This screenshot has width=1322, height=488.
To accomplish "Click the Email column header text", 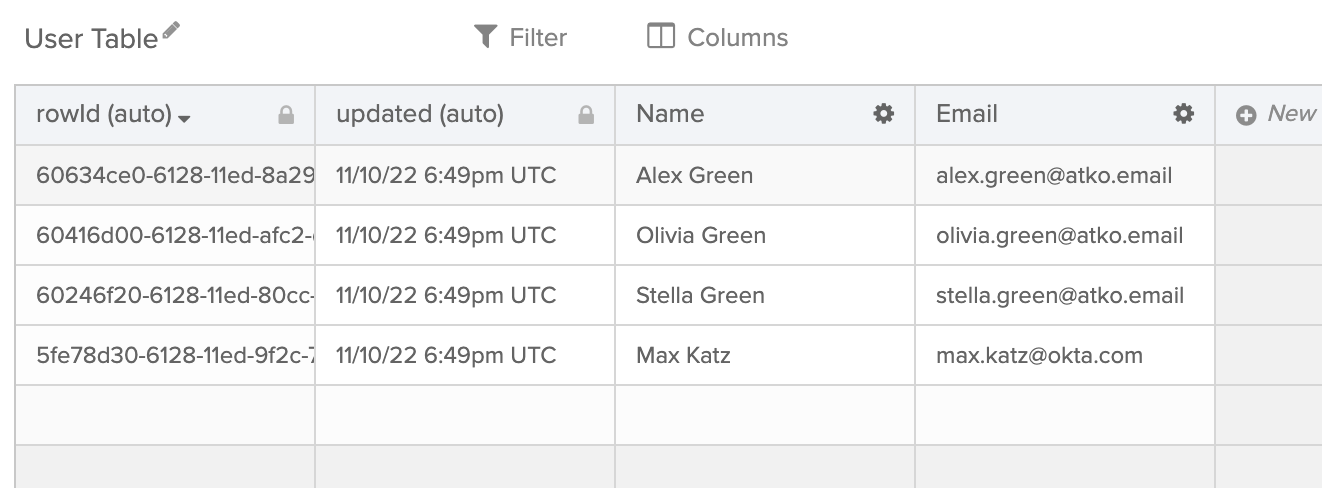I will pyautogui.click(x=967, y=114).
